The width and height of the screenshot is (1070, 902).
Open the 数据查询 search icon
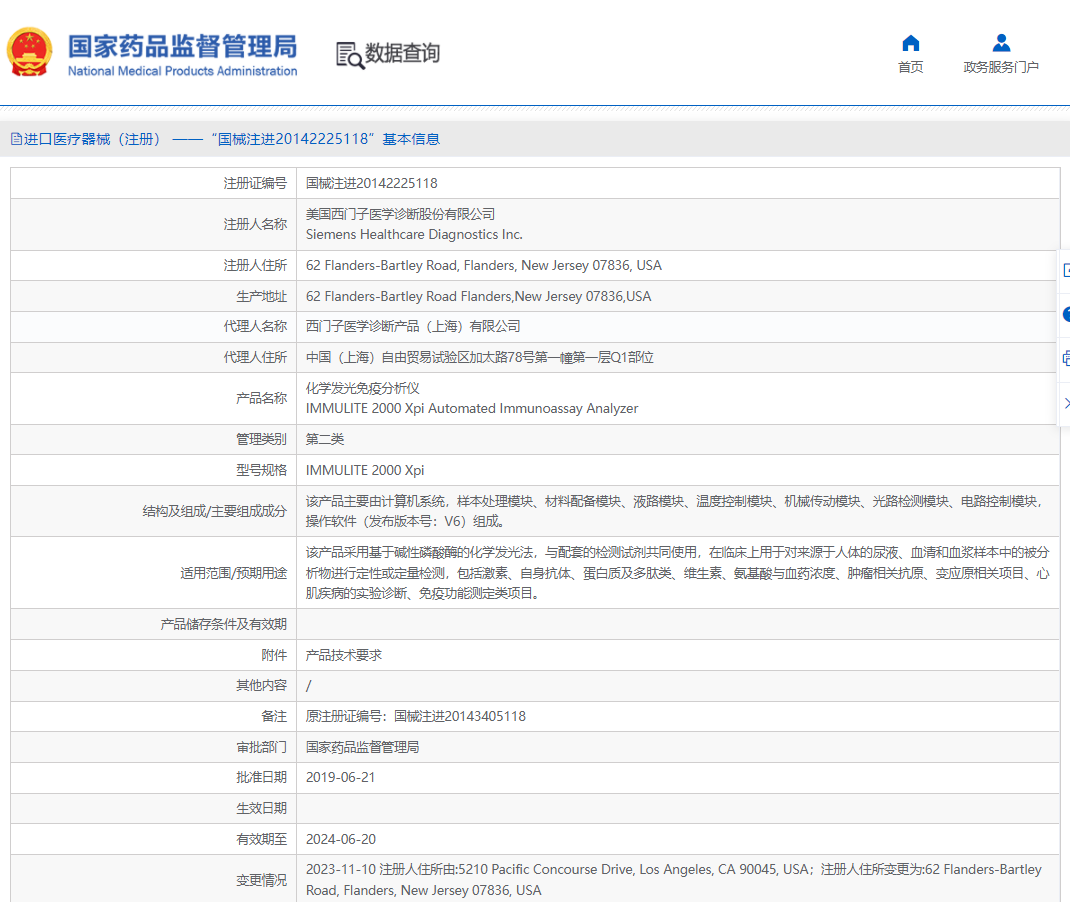350,55
